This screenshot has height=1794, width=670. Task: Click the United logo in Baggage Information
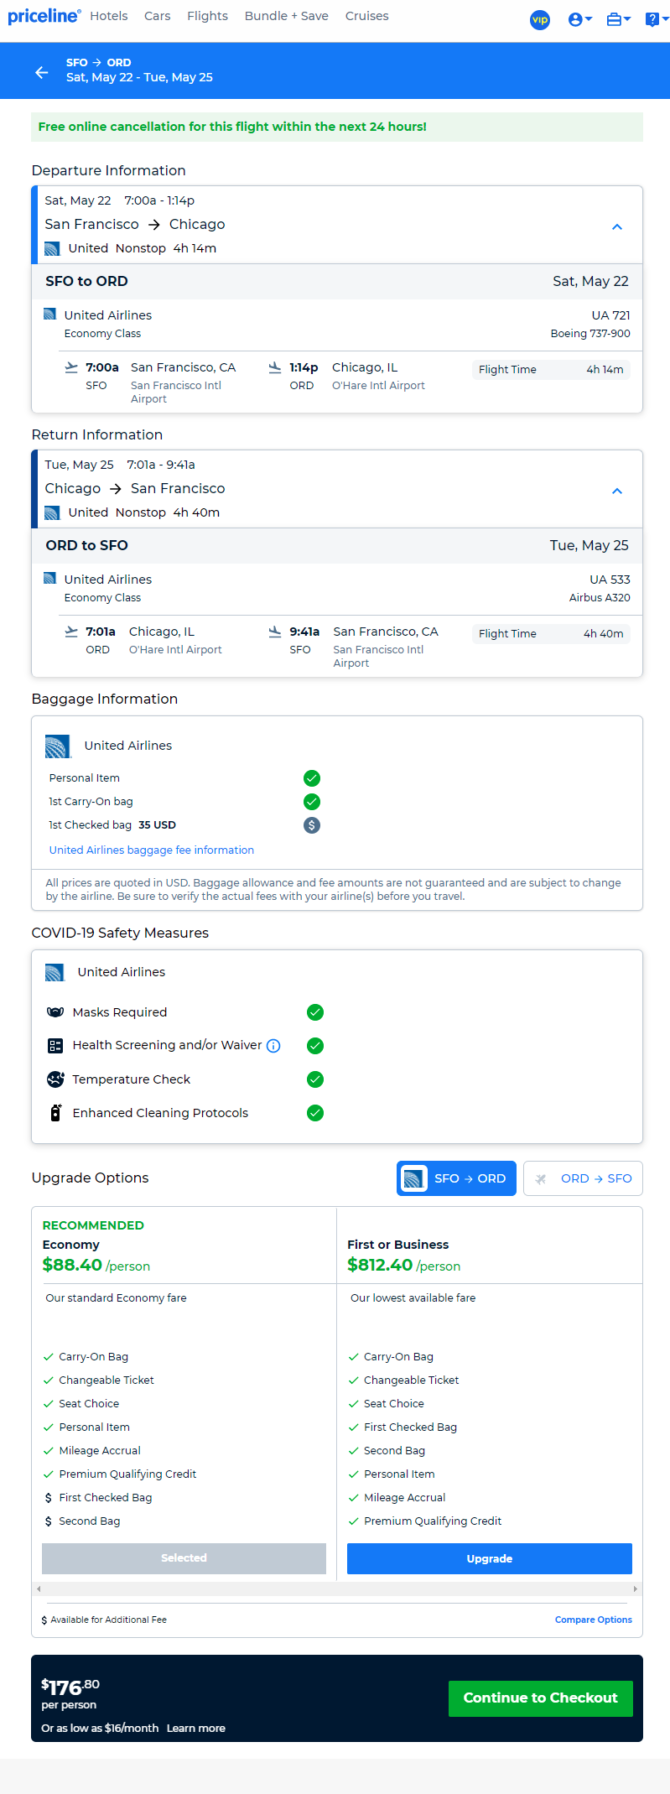click(x=58, y=746)
